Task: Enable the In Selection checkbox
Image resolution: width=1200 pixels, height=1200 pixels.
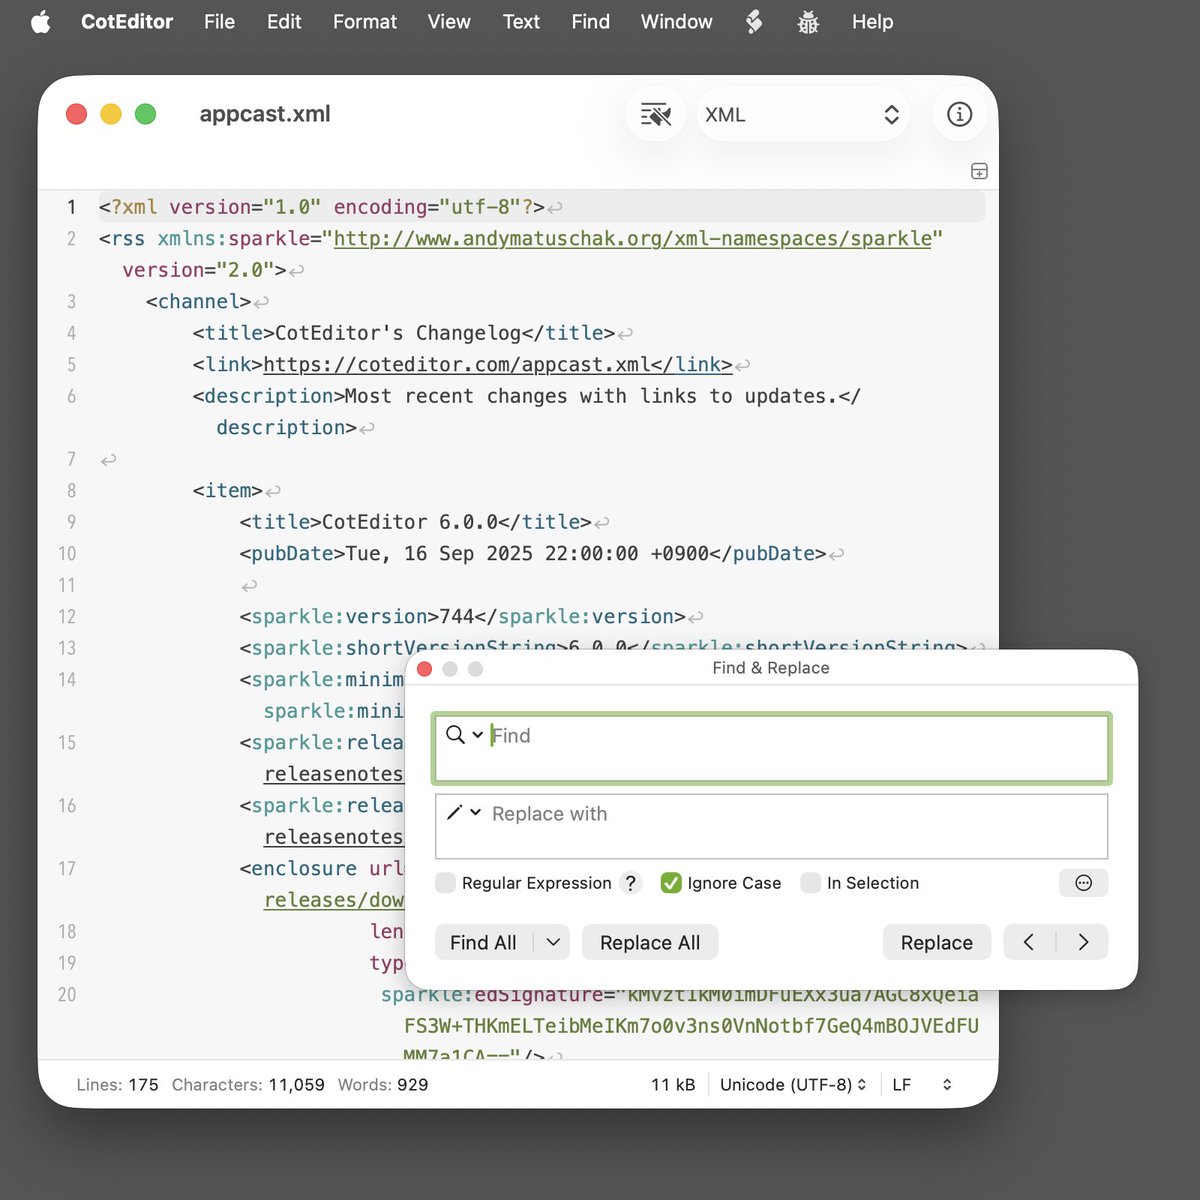Action: tap(811, 883)
